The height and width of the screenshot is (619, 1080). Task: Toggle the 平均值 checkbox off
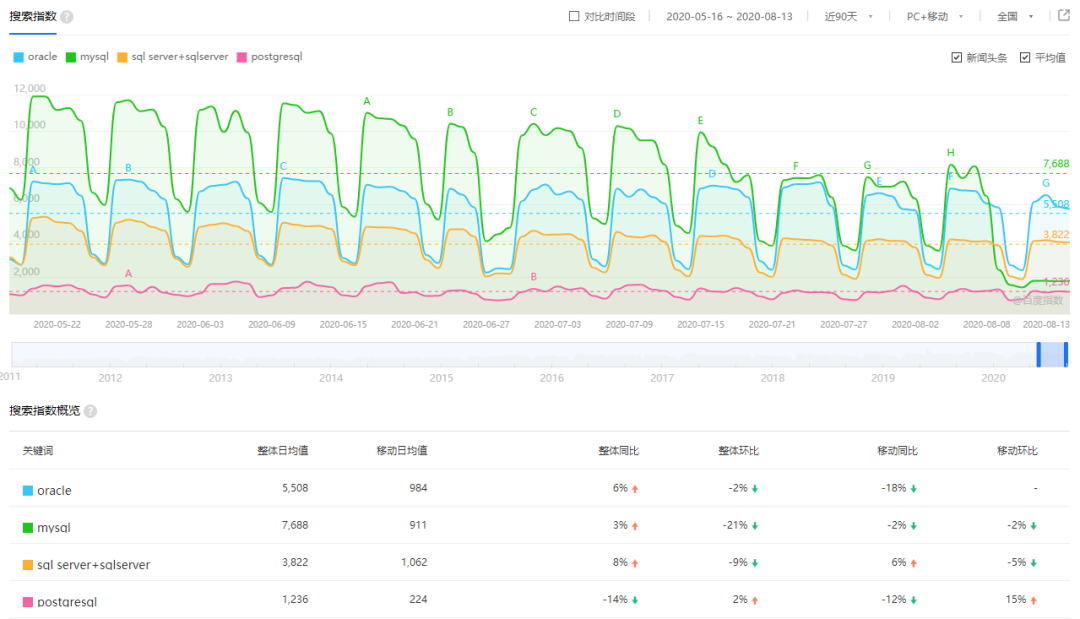1025,58
